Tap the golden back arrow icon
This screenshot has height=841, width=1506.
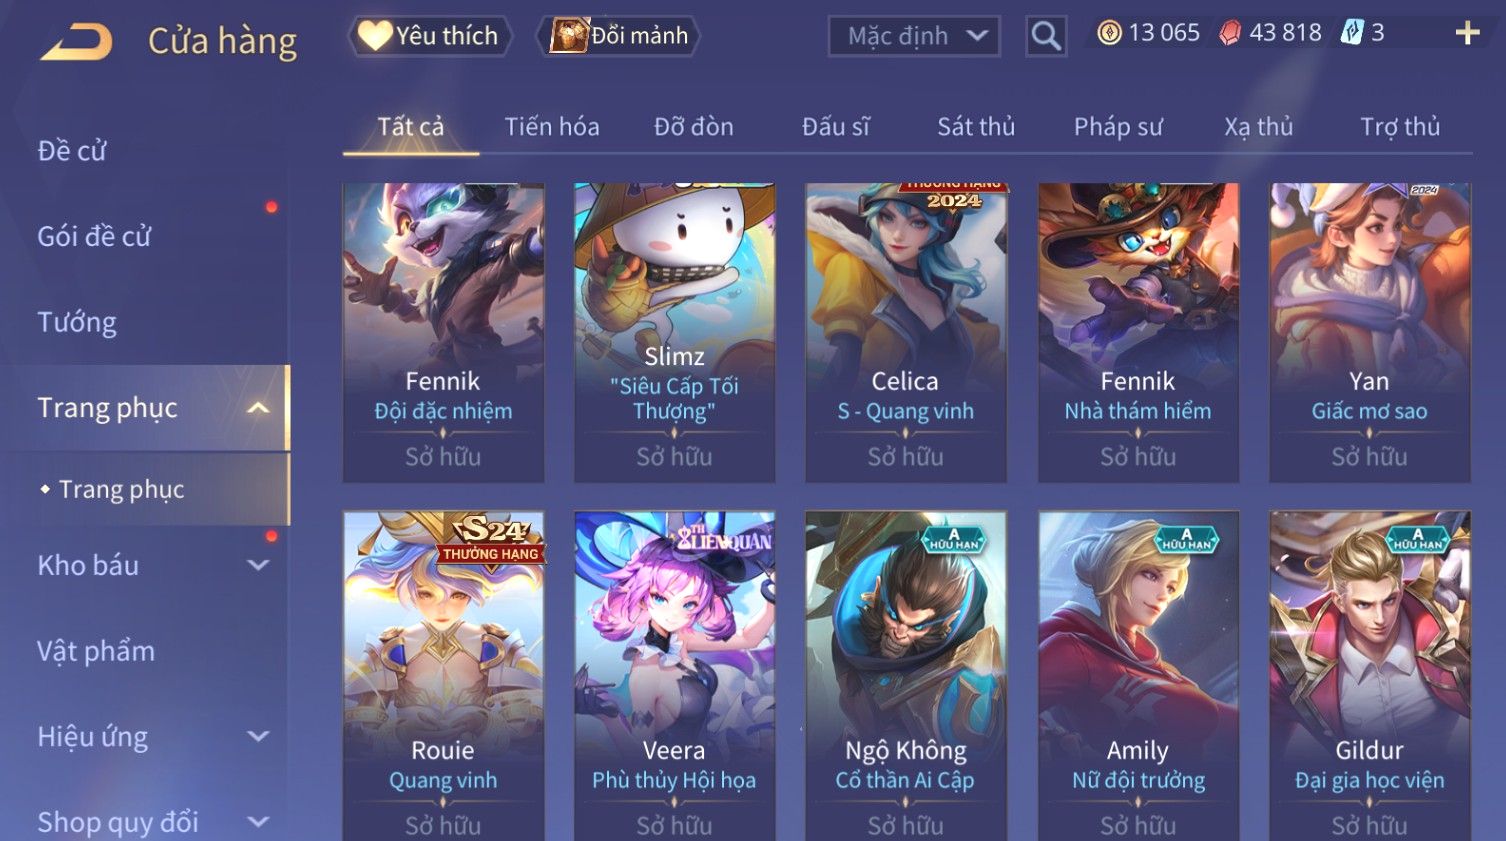[x=76, y=42]
